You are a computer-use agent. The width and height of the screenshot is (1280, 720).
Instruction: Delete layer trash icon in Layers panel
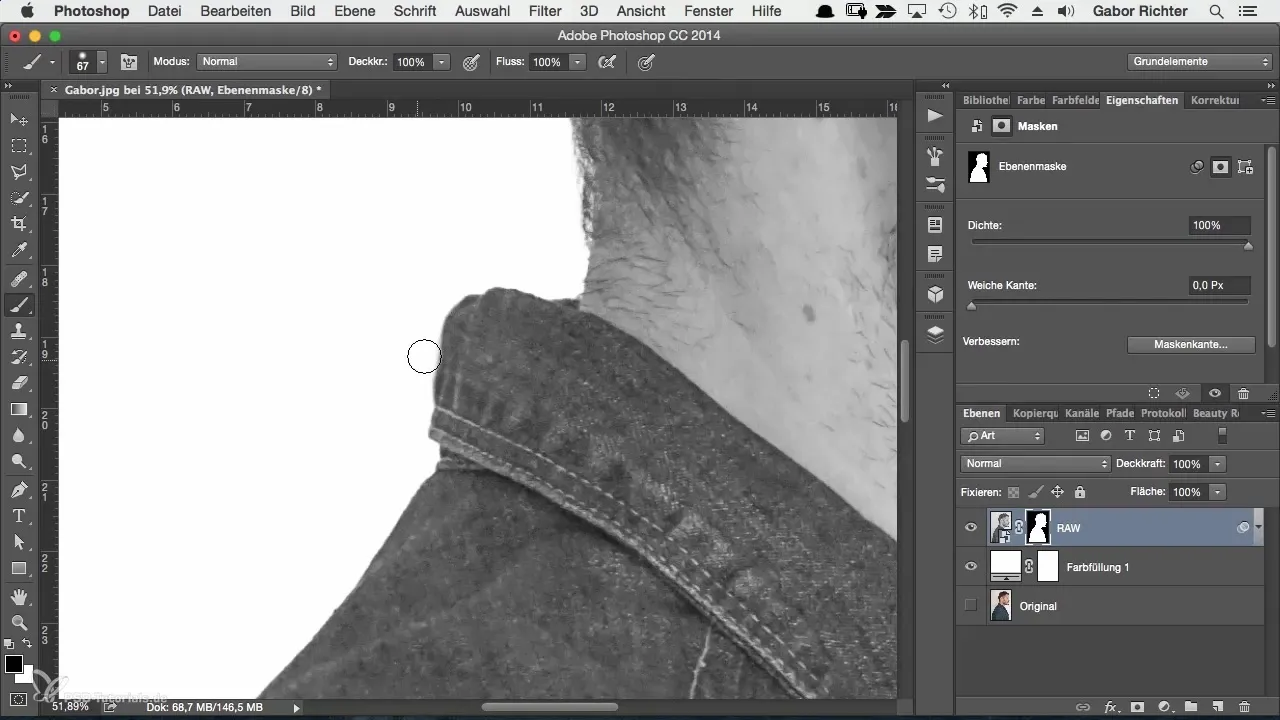[1243, 707]
